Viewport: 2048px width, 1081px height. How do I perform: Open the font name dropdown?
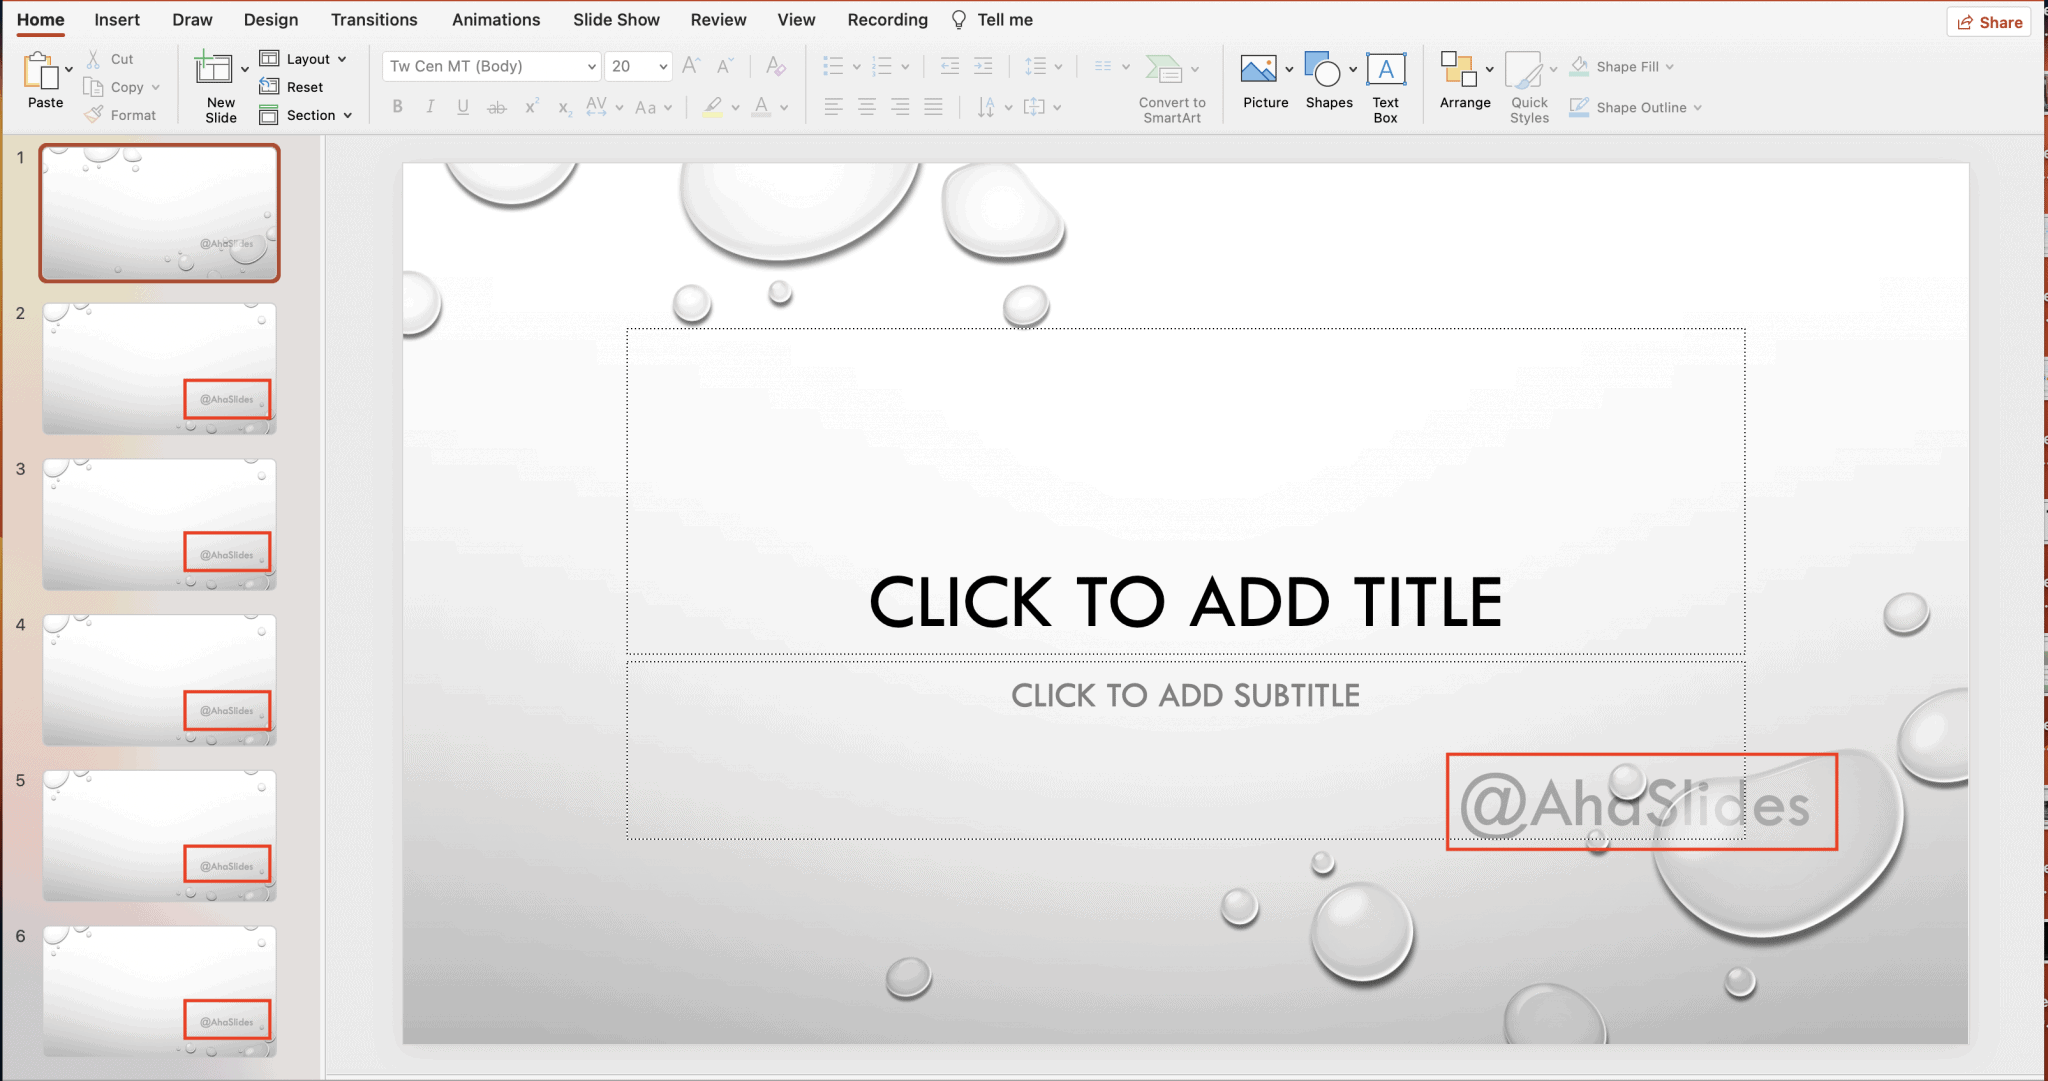tap(592, 66)
